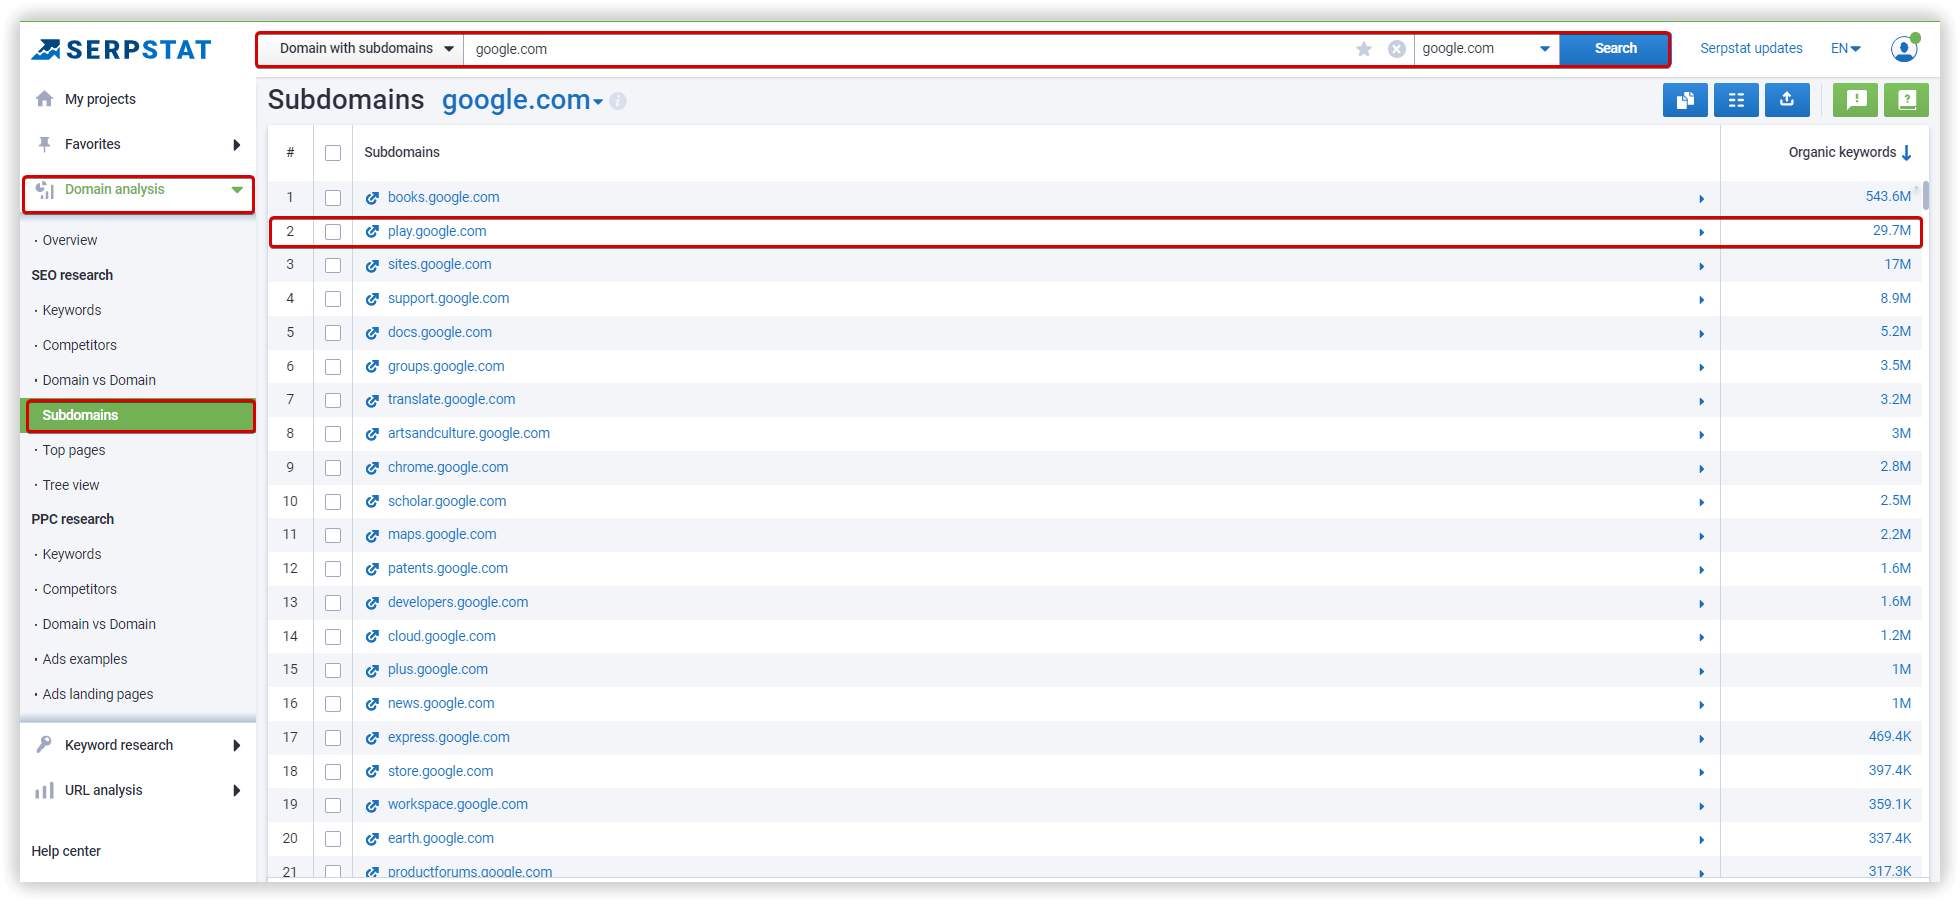Open external link icon for scholar.google.com
Viewport: 1960px width, 902px height.
[x=372, y=502]
